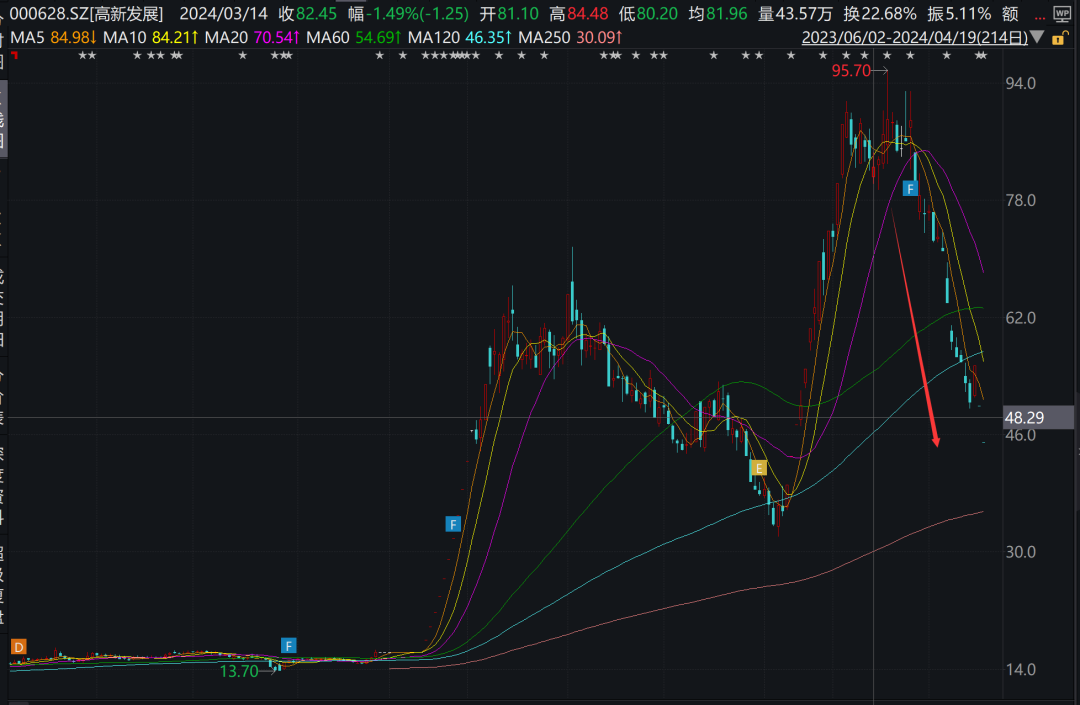Click the 13.70 low price annotation
Screen dimensions: 1080x705
[x=240, y=672]
